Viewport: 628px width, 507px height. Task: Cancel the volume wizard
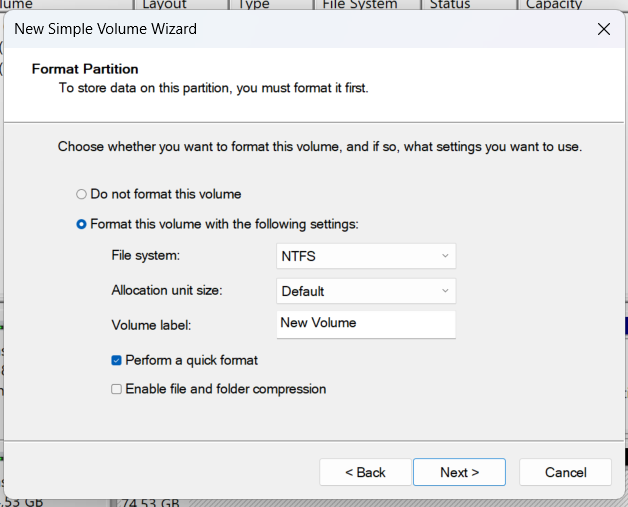565,472
